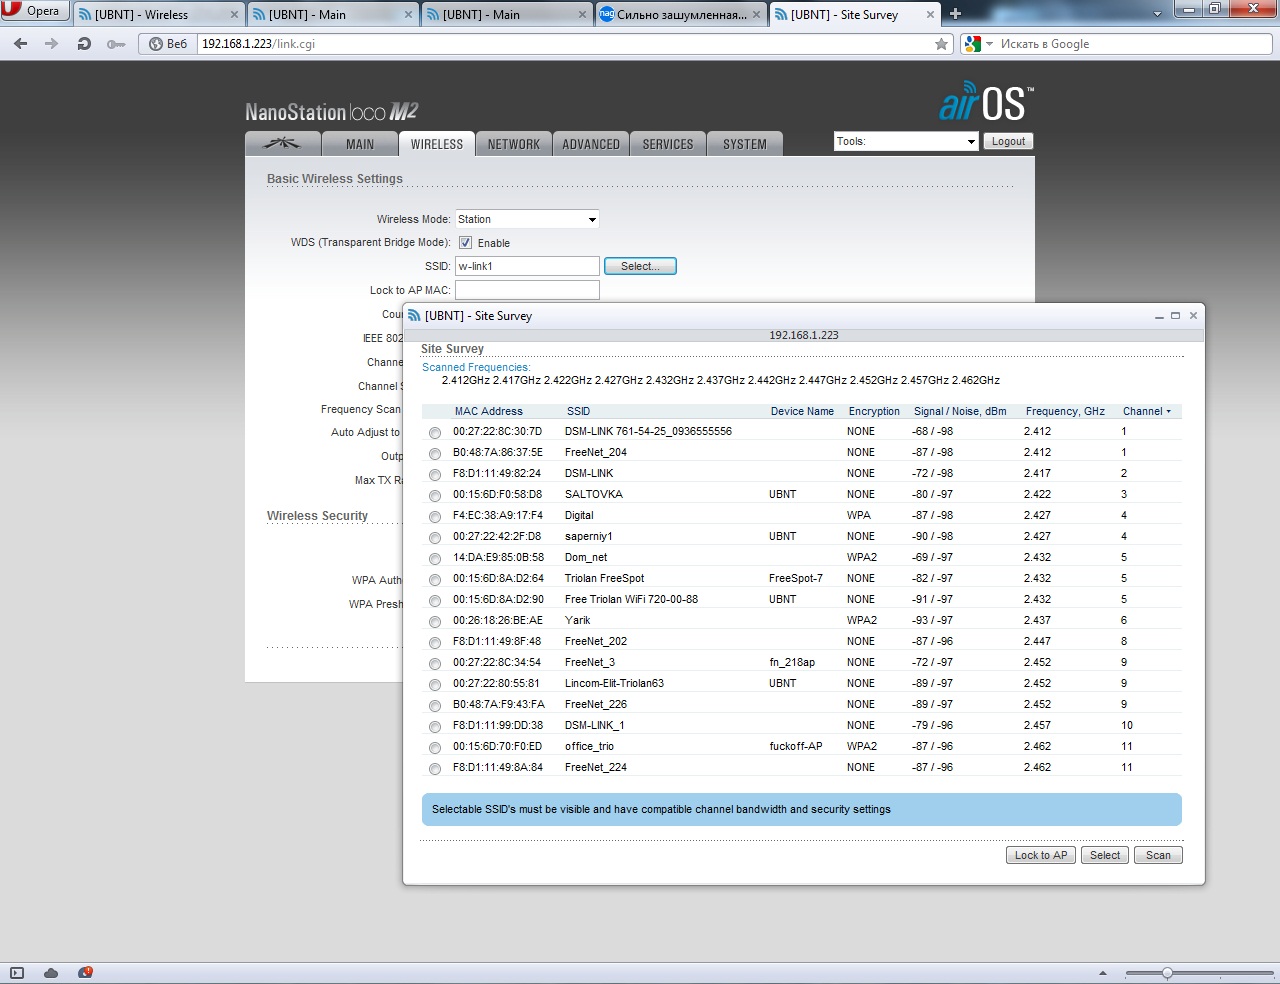1280x984 pixels.
Task: Go to the SYSTEM tab
Action: (x=744, y=144)
